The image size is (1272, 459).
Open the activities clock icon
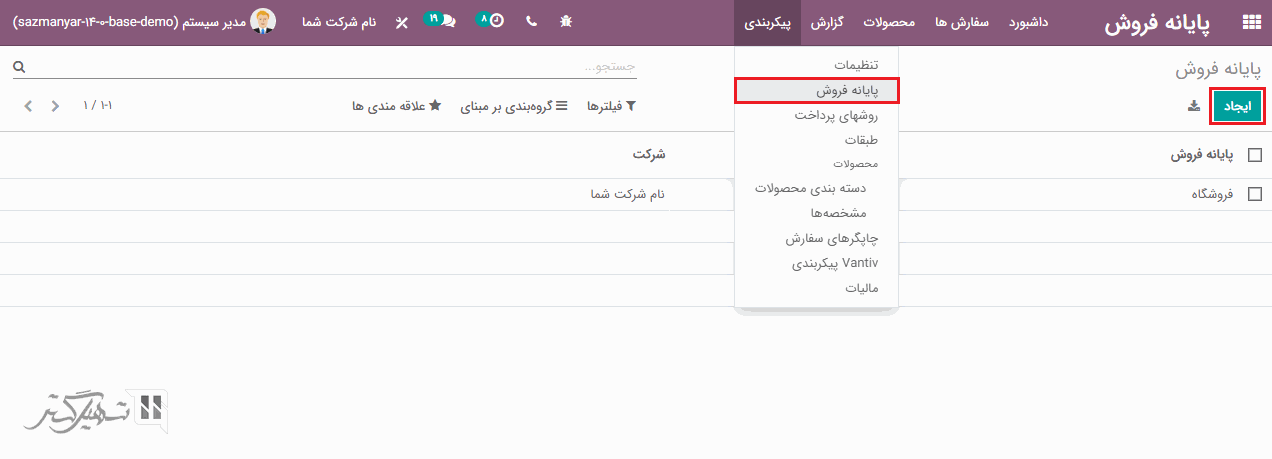coord(492,21)
